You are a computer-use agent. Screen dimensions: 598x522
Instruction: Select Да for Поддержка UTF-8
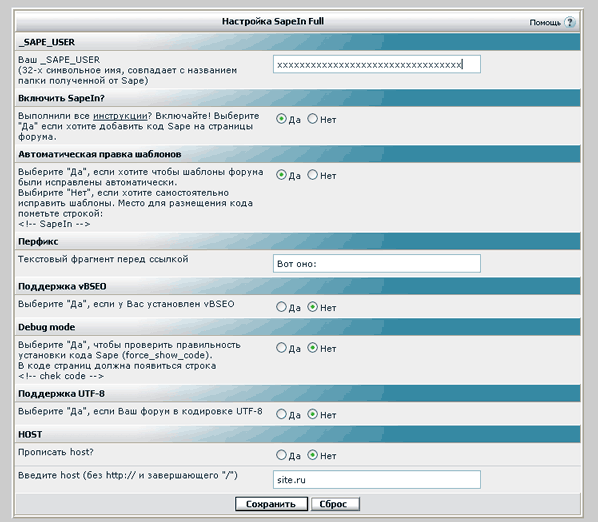[x=281, y=414]
